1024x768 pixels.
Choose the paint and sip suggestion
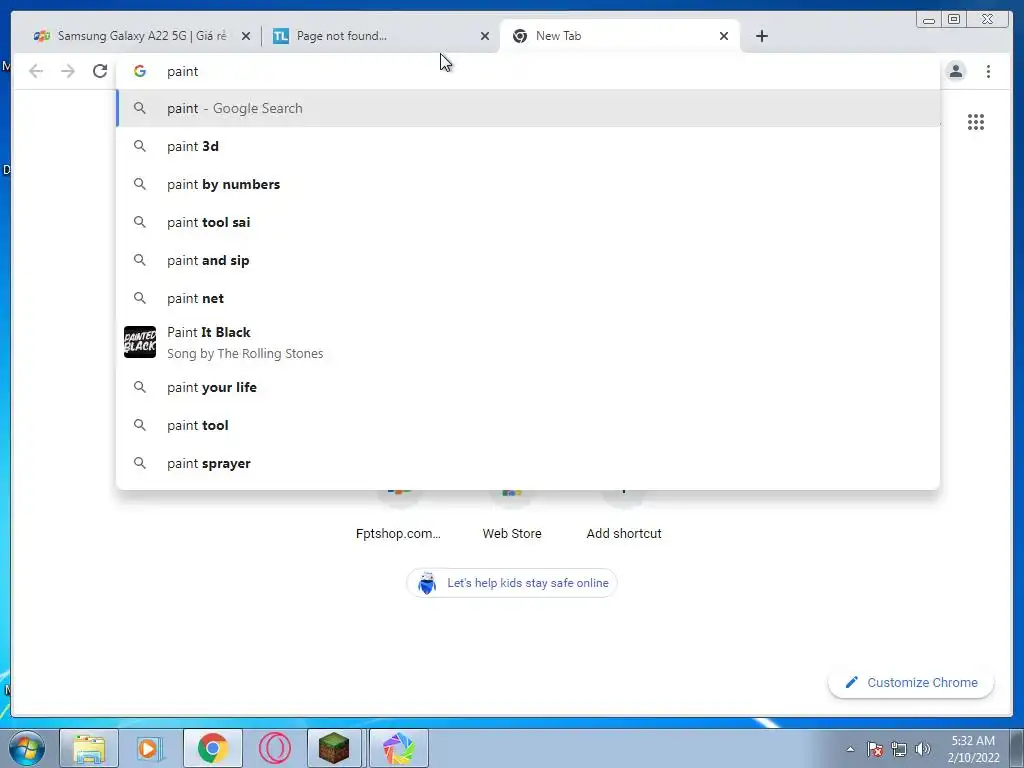click(528, 260)
